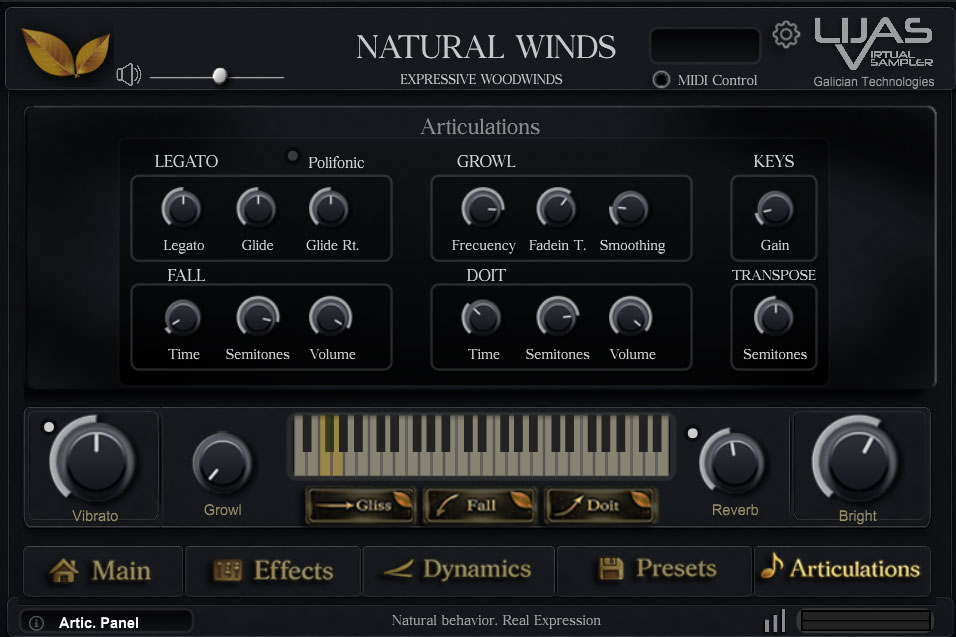Click the Fadein T. knob
This screenshot has width=956, height=637.
pos(556,208)
